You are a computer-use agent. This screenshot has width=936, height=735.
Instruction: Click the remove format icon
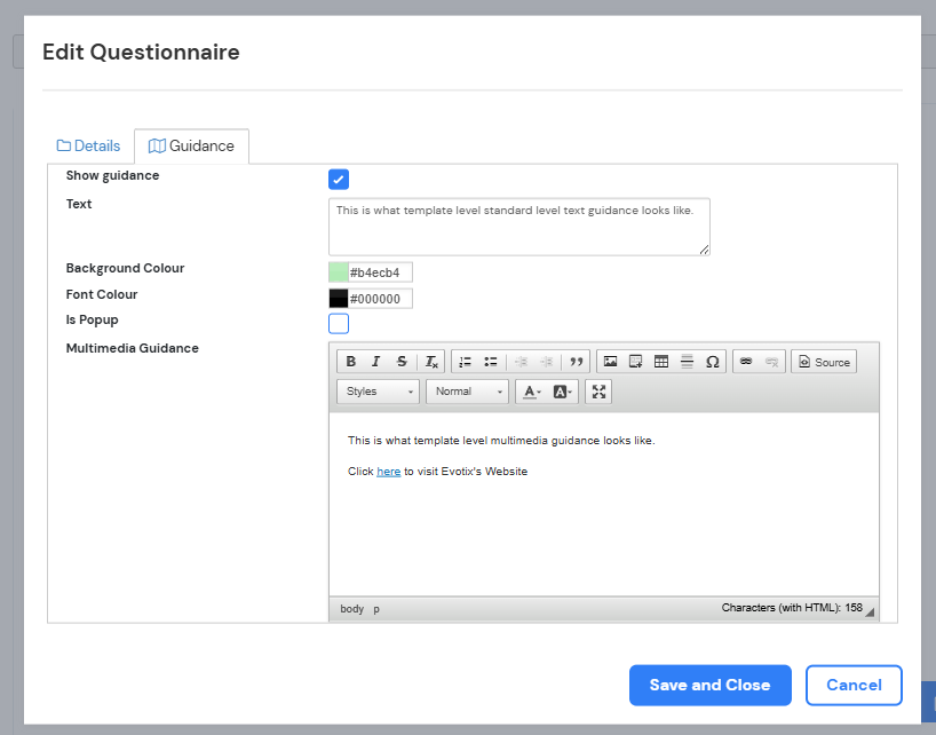pyautogui.click(x=431, y=361)
